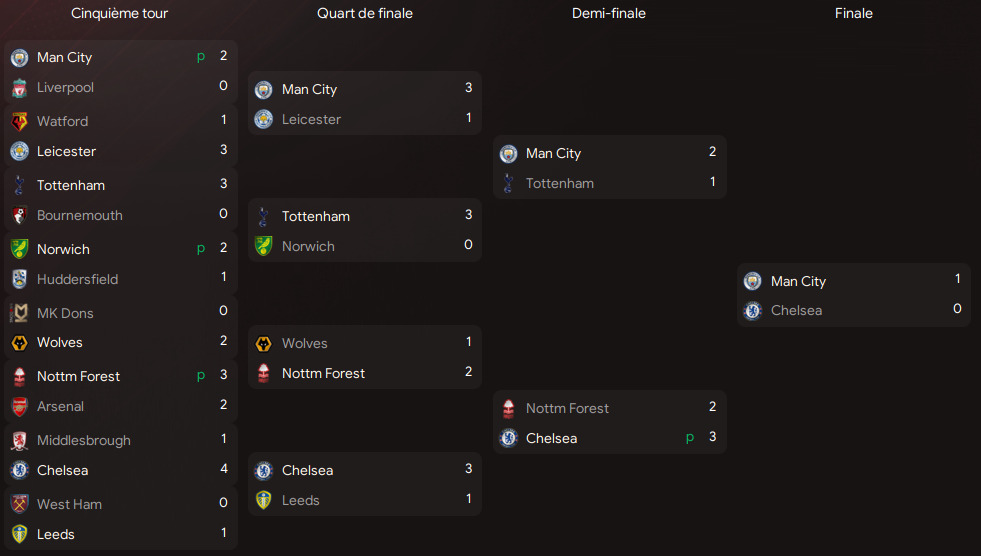Click Leicester team name in the Quart de finale

coord(311,119)
